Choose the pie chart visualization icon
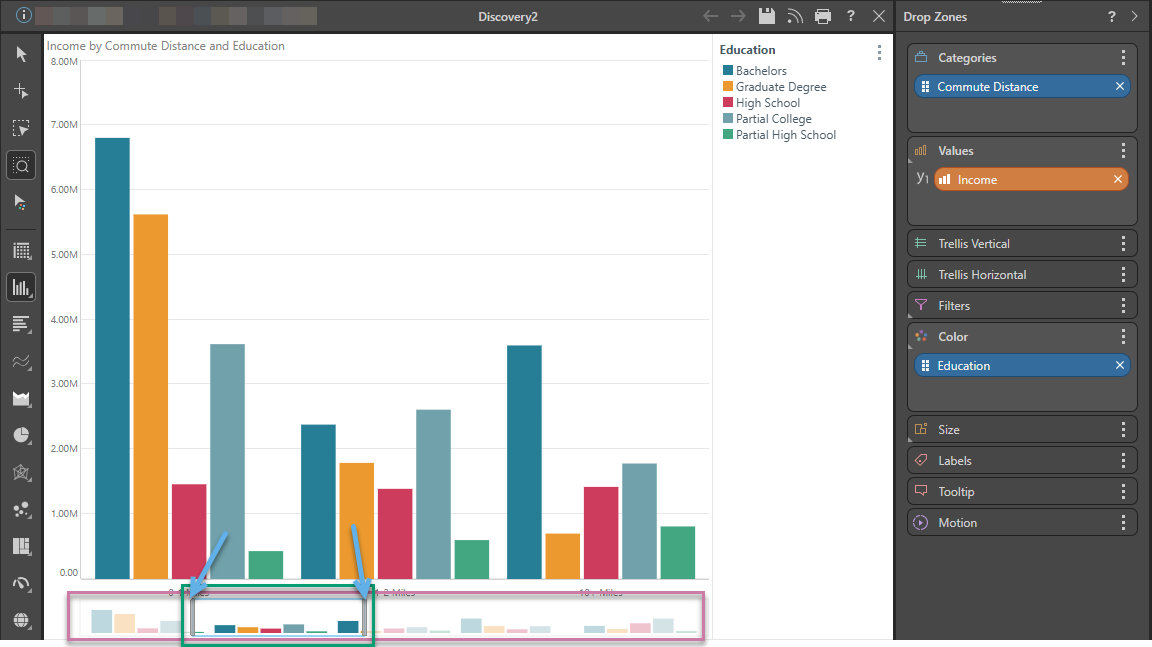 coord(21,435)
